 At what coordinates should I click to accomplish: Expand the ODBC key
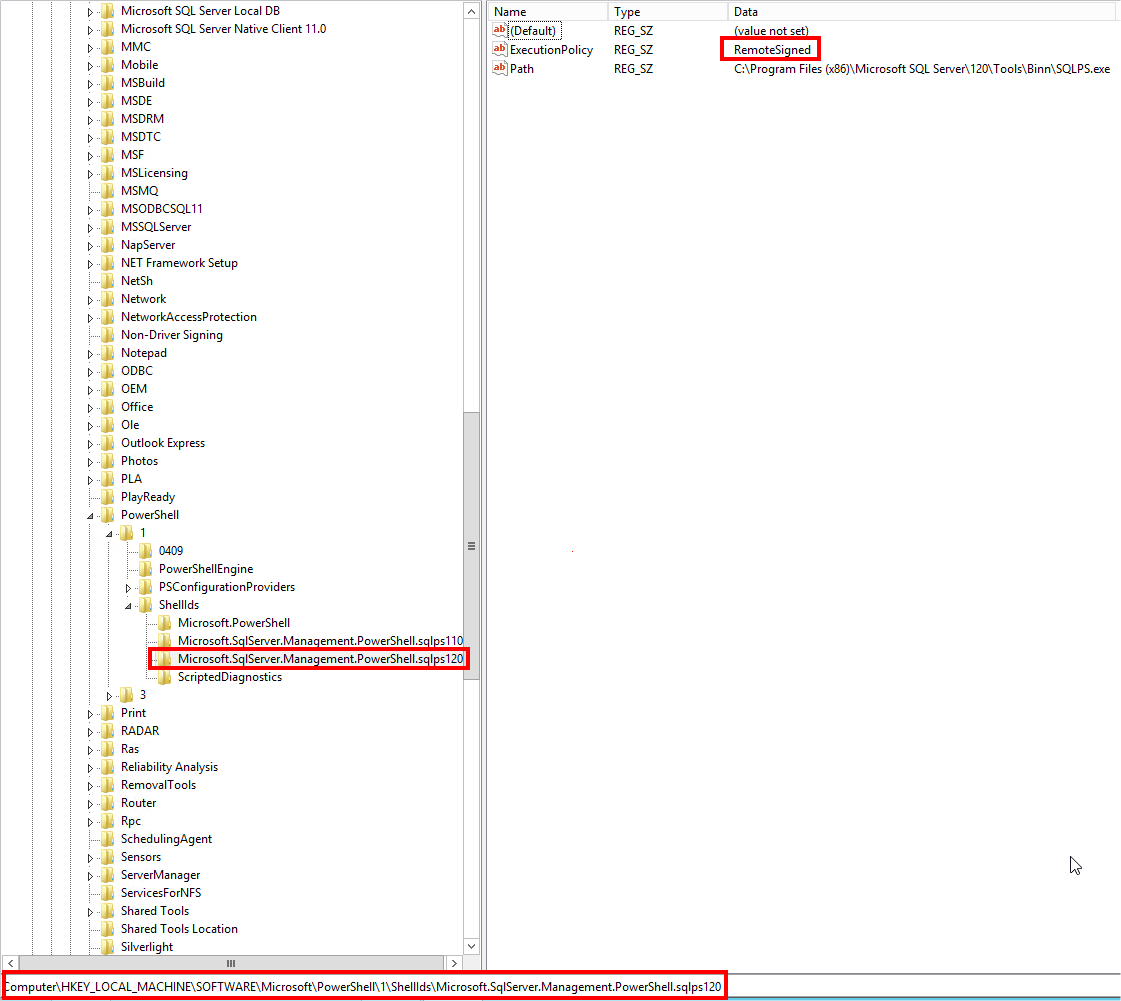pos(90,372)
